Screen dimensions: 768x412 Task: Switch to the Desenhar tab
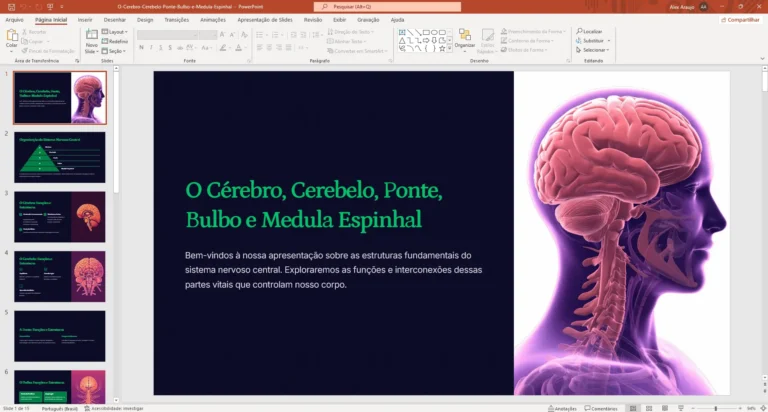(x=115, y=20)
